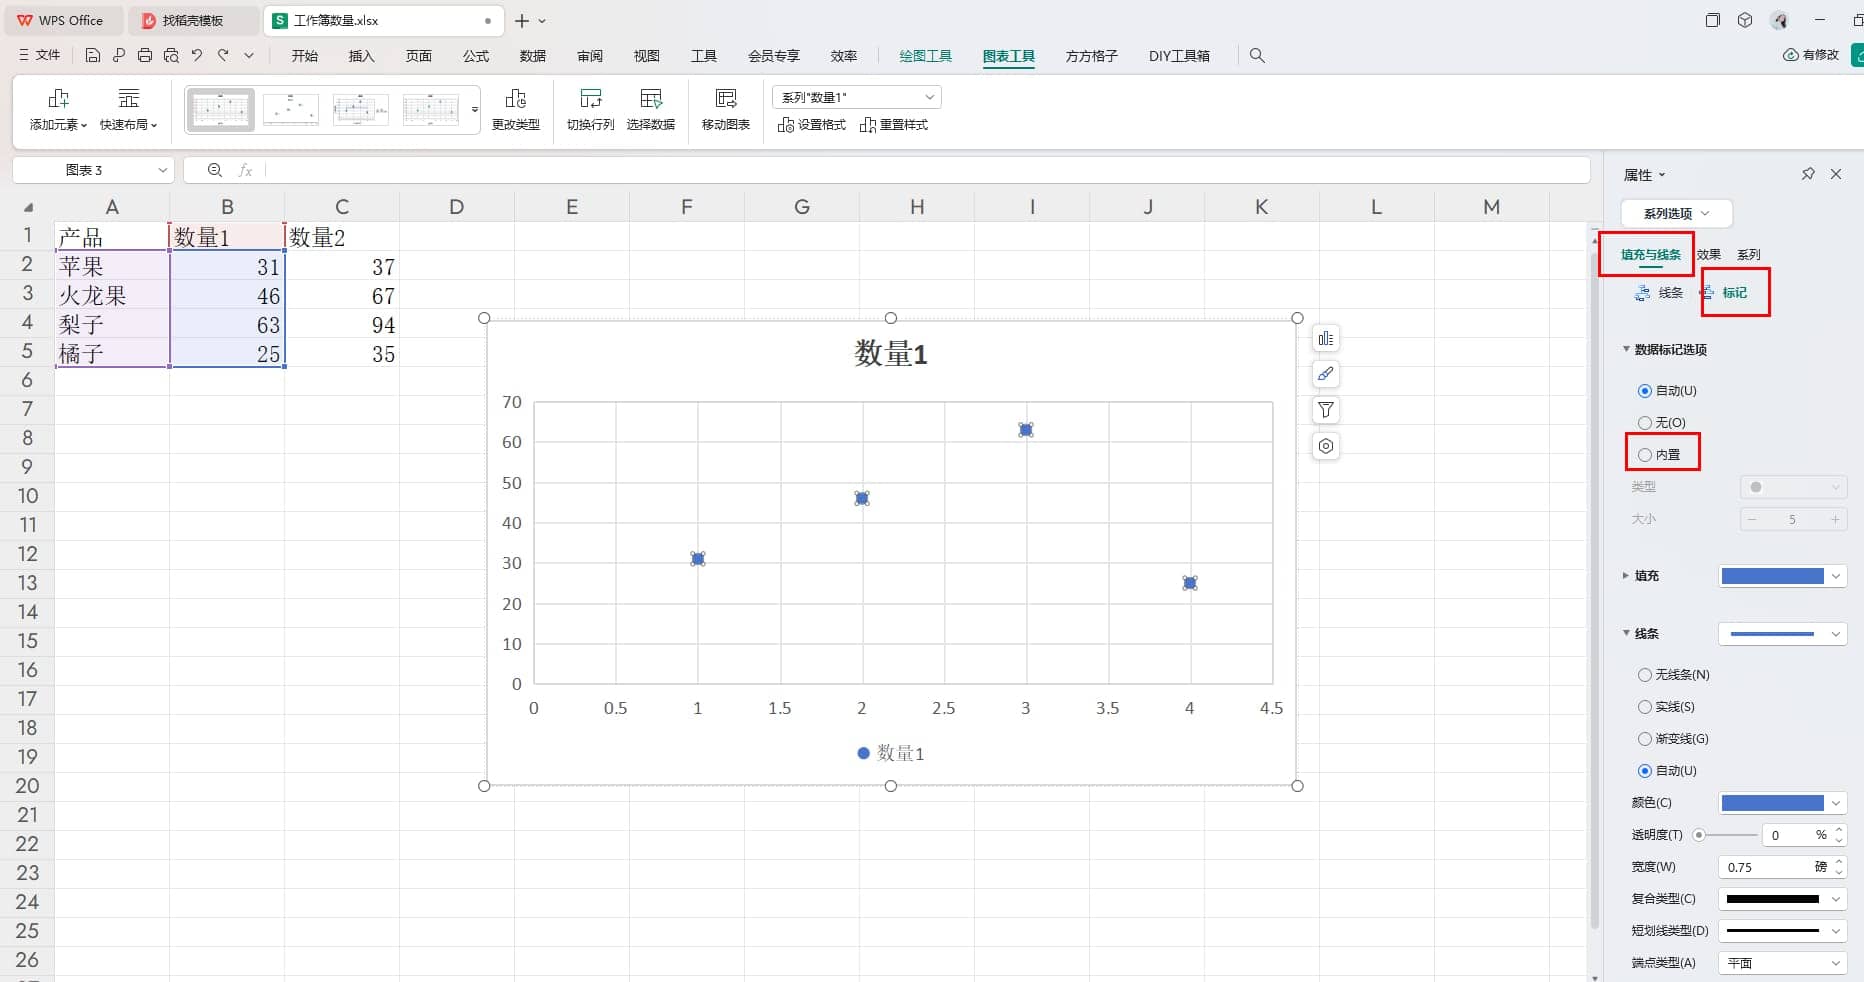The height and width of the screenshot is (982, 1864).
Task: Click the line Width (宽度) input field
Action: [1769, 867]
